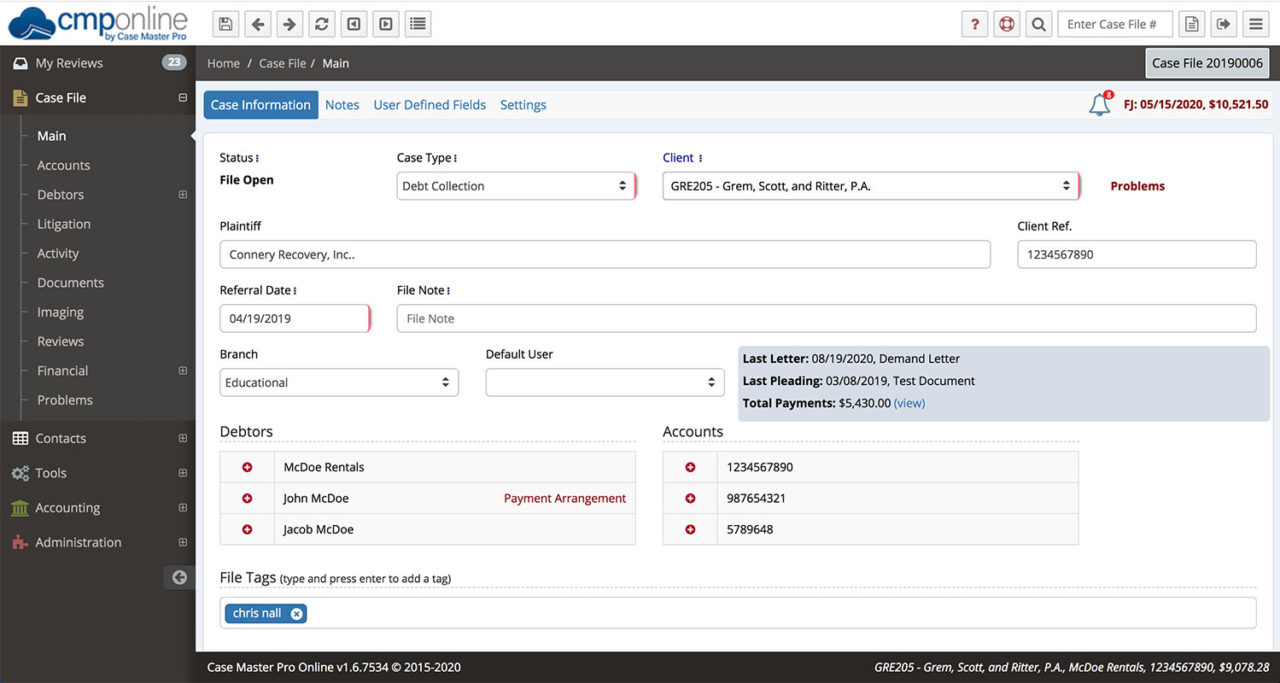The width and height of the screenshot is (1280, 683).
Task: Click red plus icon for account 1234567890
Action: point(690,467)
